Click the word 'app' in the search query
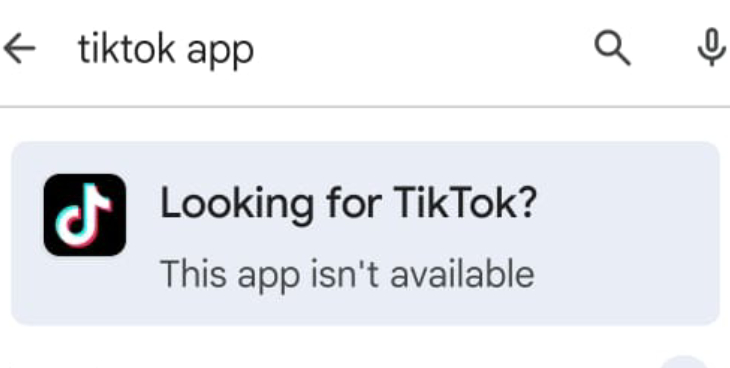Screen dimensions: 730x368 [220, 54]
